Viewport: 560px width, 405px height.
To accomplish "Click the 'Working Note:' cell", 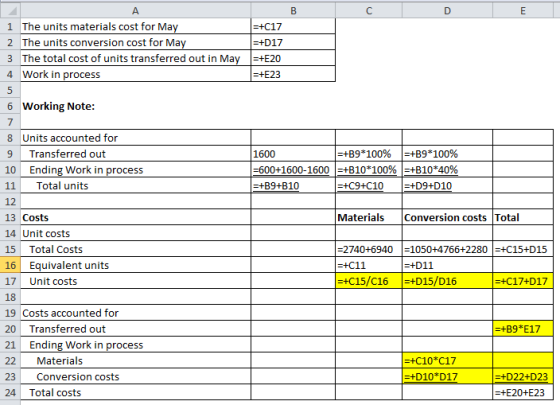I will [x=136, y=106].
